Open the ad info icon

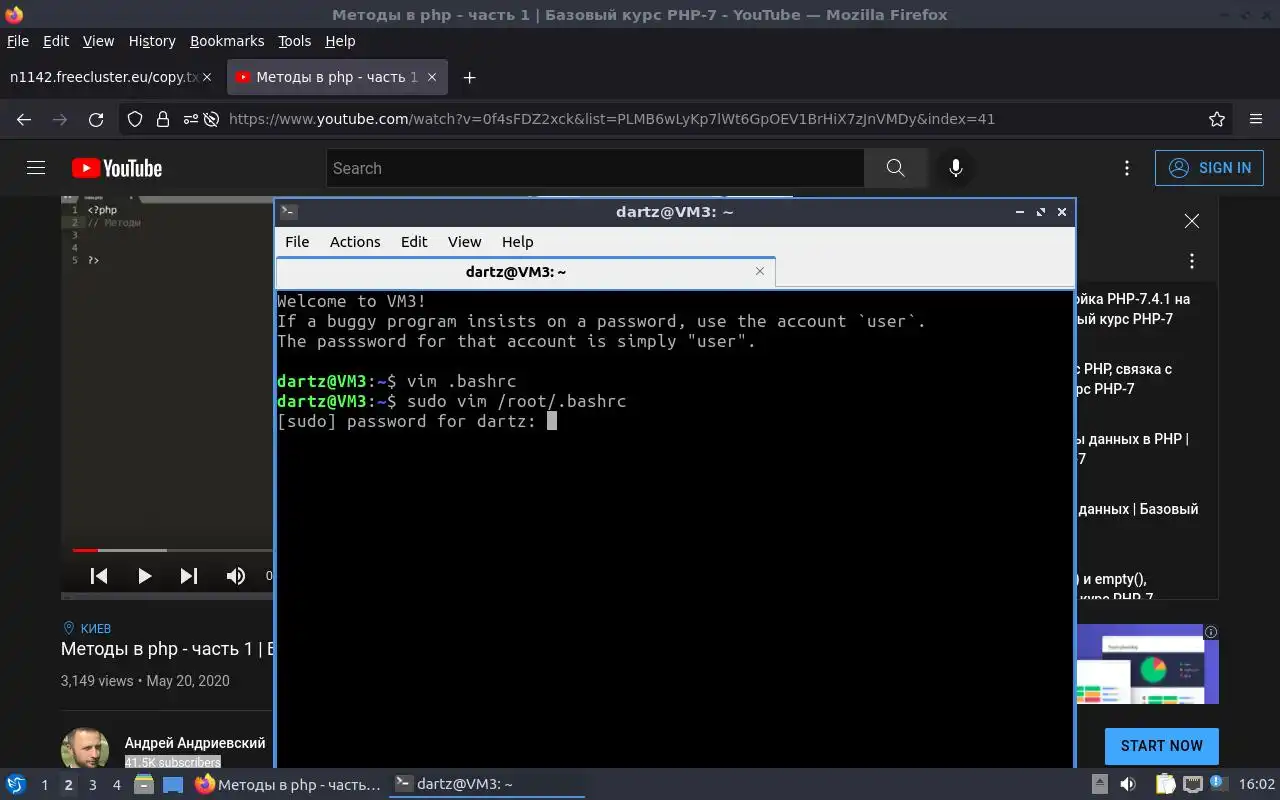click(x=1211, y=632)
